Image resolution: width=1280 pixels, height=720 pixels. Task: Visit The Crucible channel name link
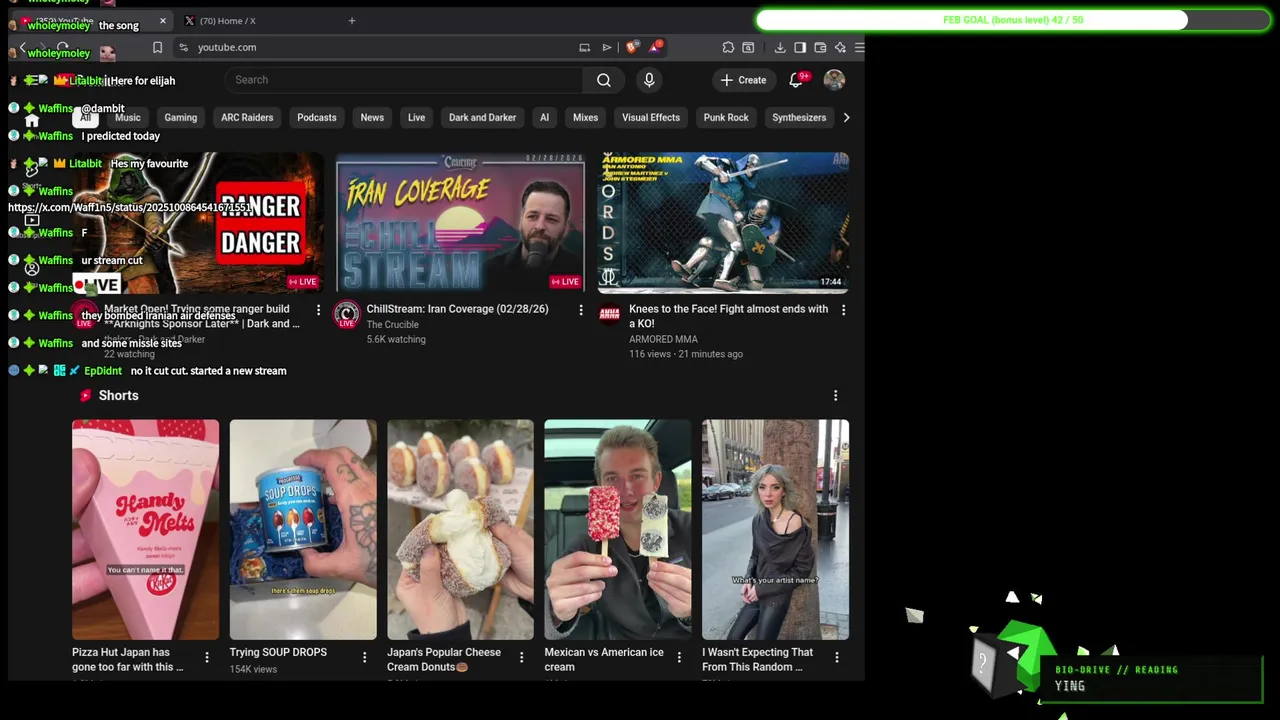(392, 325)
